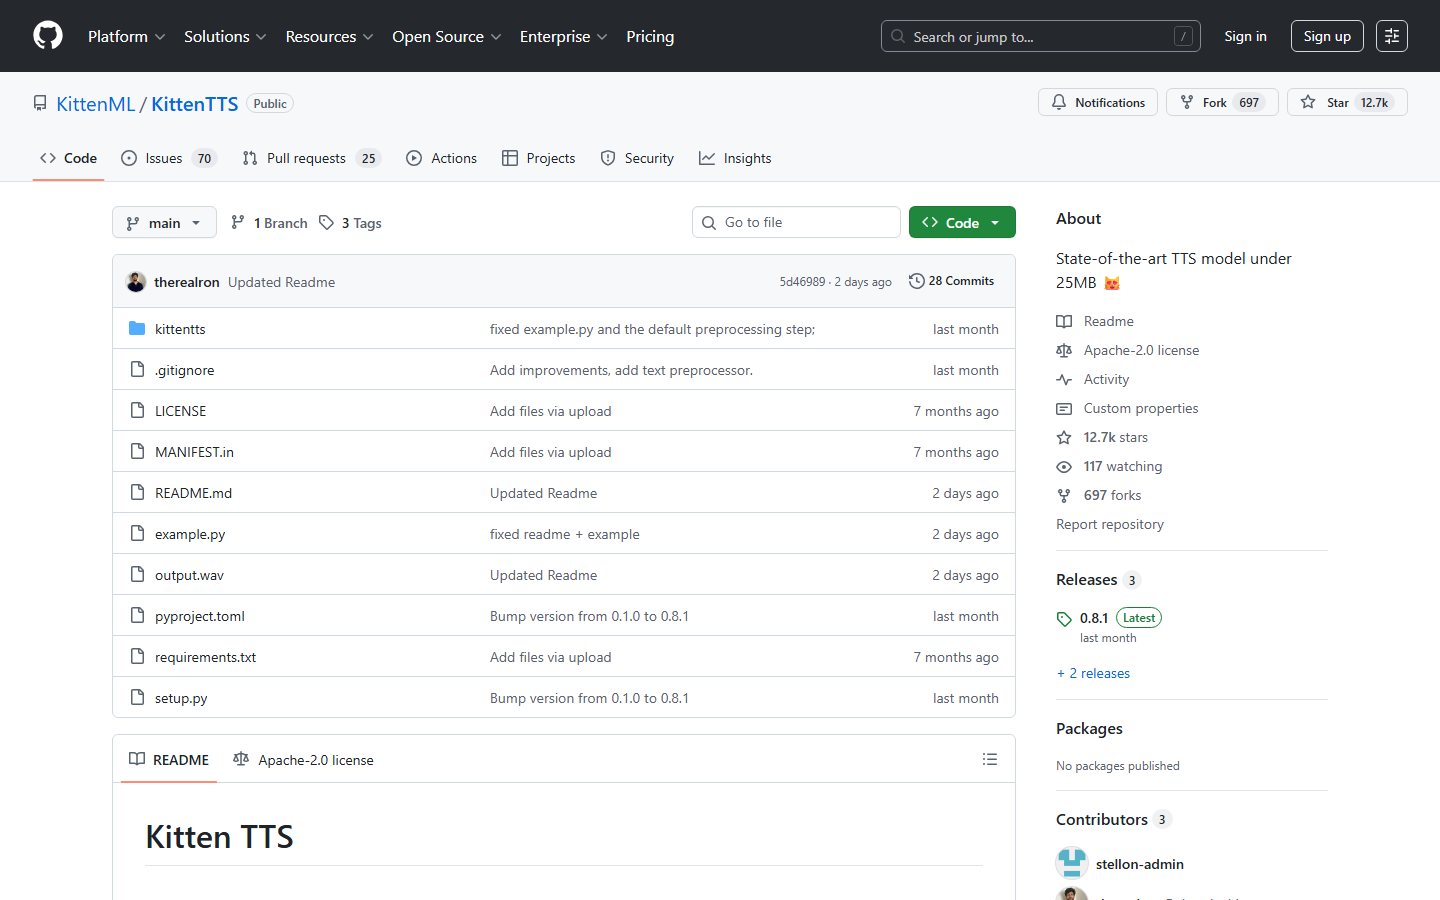This screenshot has height=900, width=1440.
Task: Open the main branch selector
Action: pos(163,222)
